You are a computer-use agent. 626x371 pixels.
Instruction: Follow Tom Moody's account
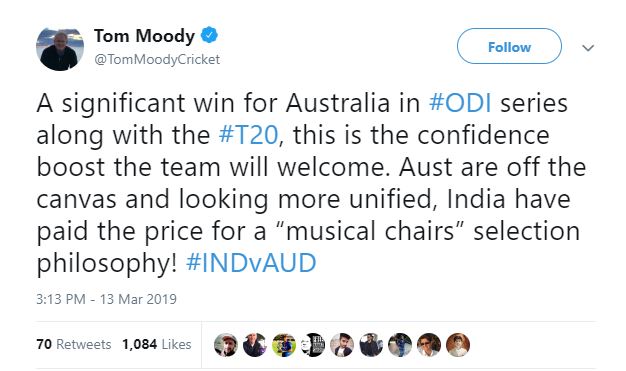coord(509,46)
